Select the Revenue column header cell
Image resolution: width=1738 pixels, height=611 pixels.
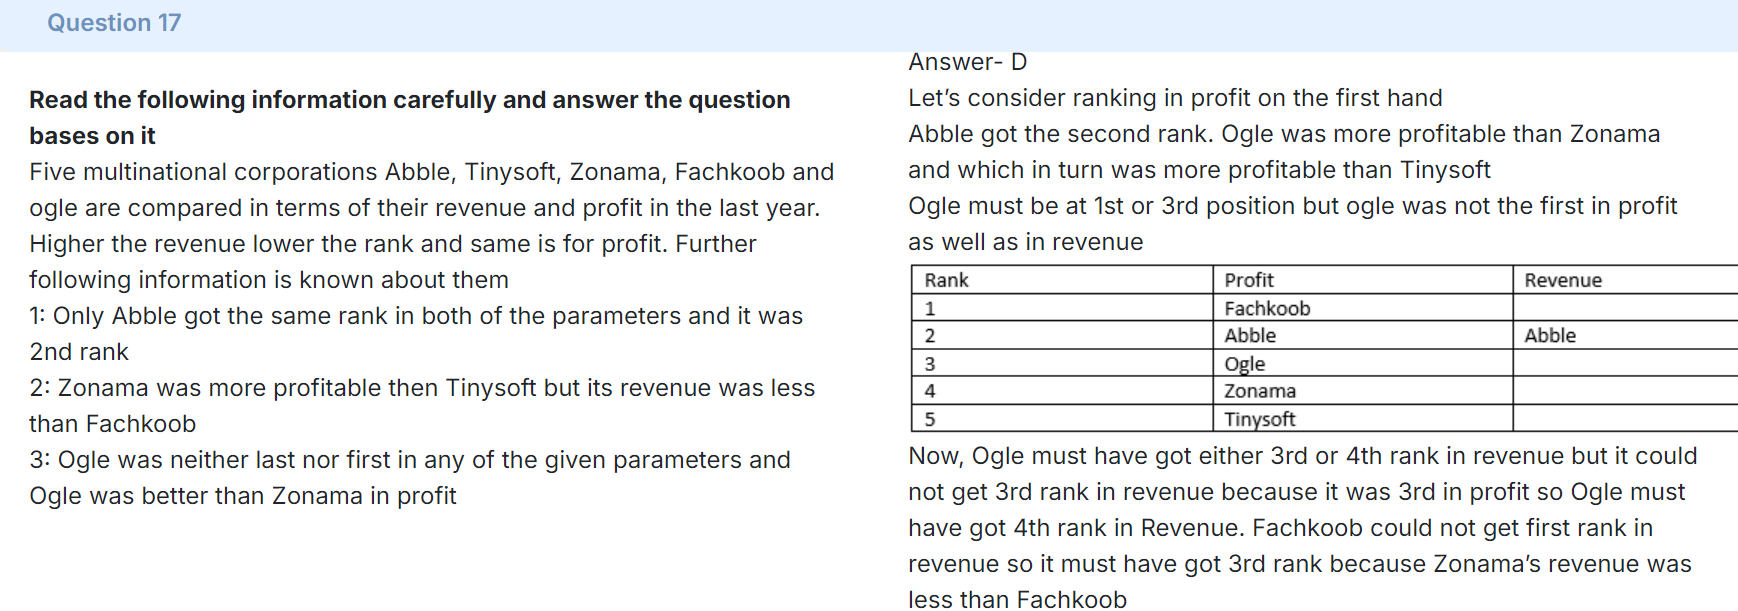pos(1626,280)
